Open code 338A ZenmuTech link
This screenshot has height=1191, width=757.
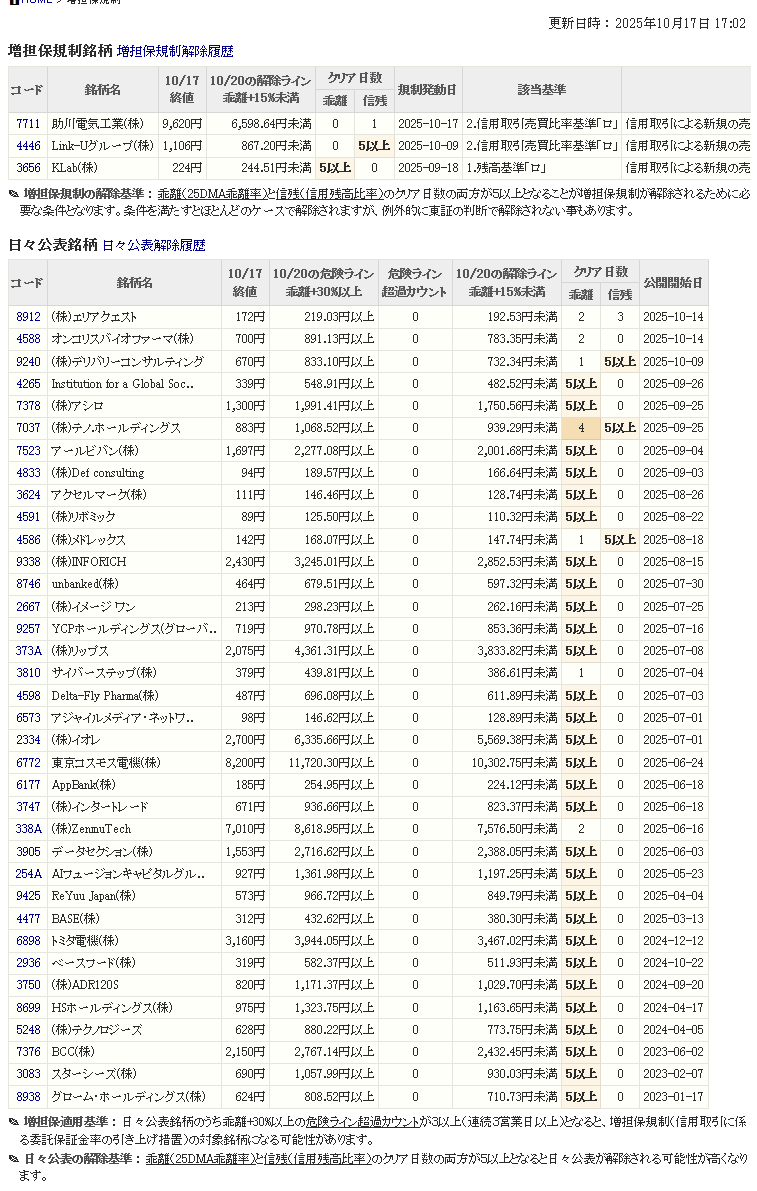[x=28, y=829]
